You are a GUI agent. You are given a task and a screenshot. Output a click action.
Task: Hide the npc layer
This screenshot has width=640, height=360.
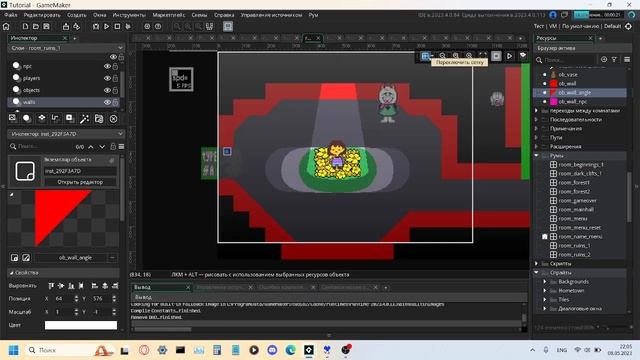coord(107,66)
